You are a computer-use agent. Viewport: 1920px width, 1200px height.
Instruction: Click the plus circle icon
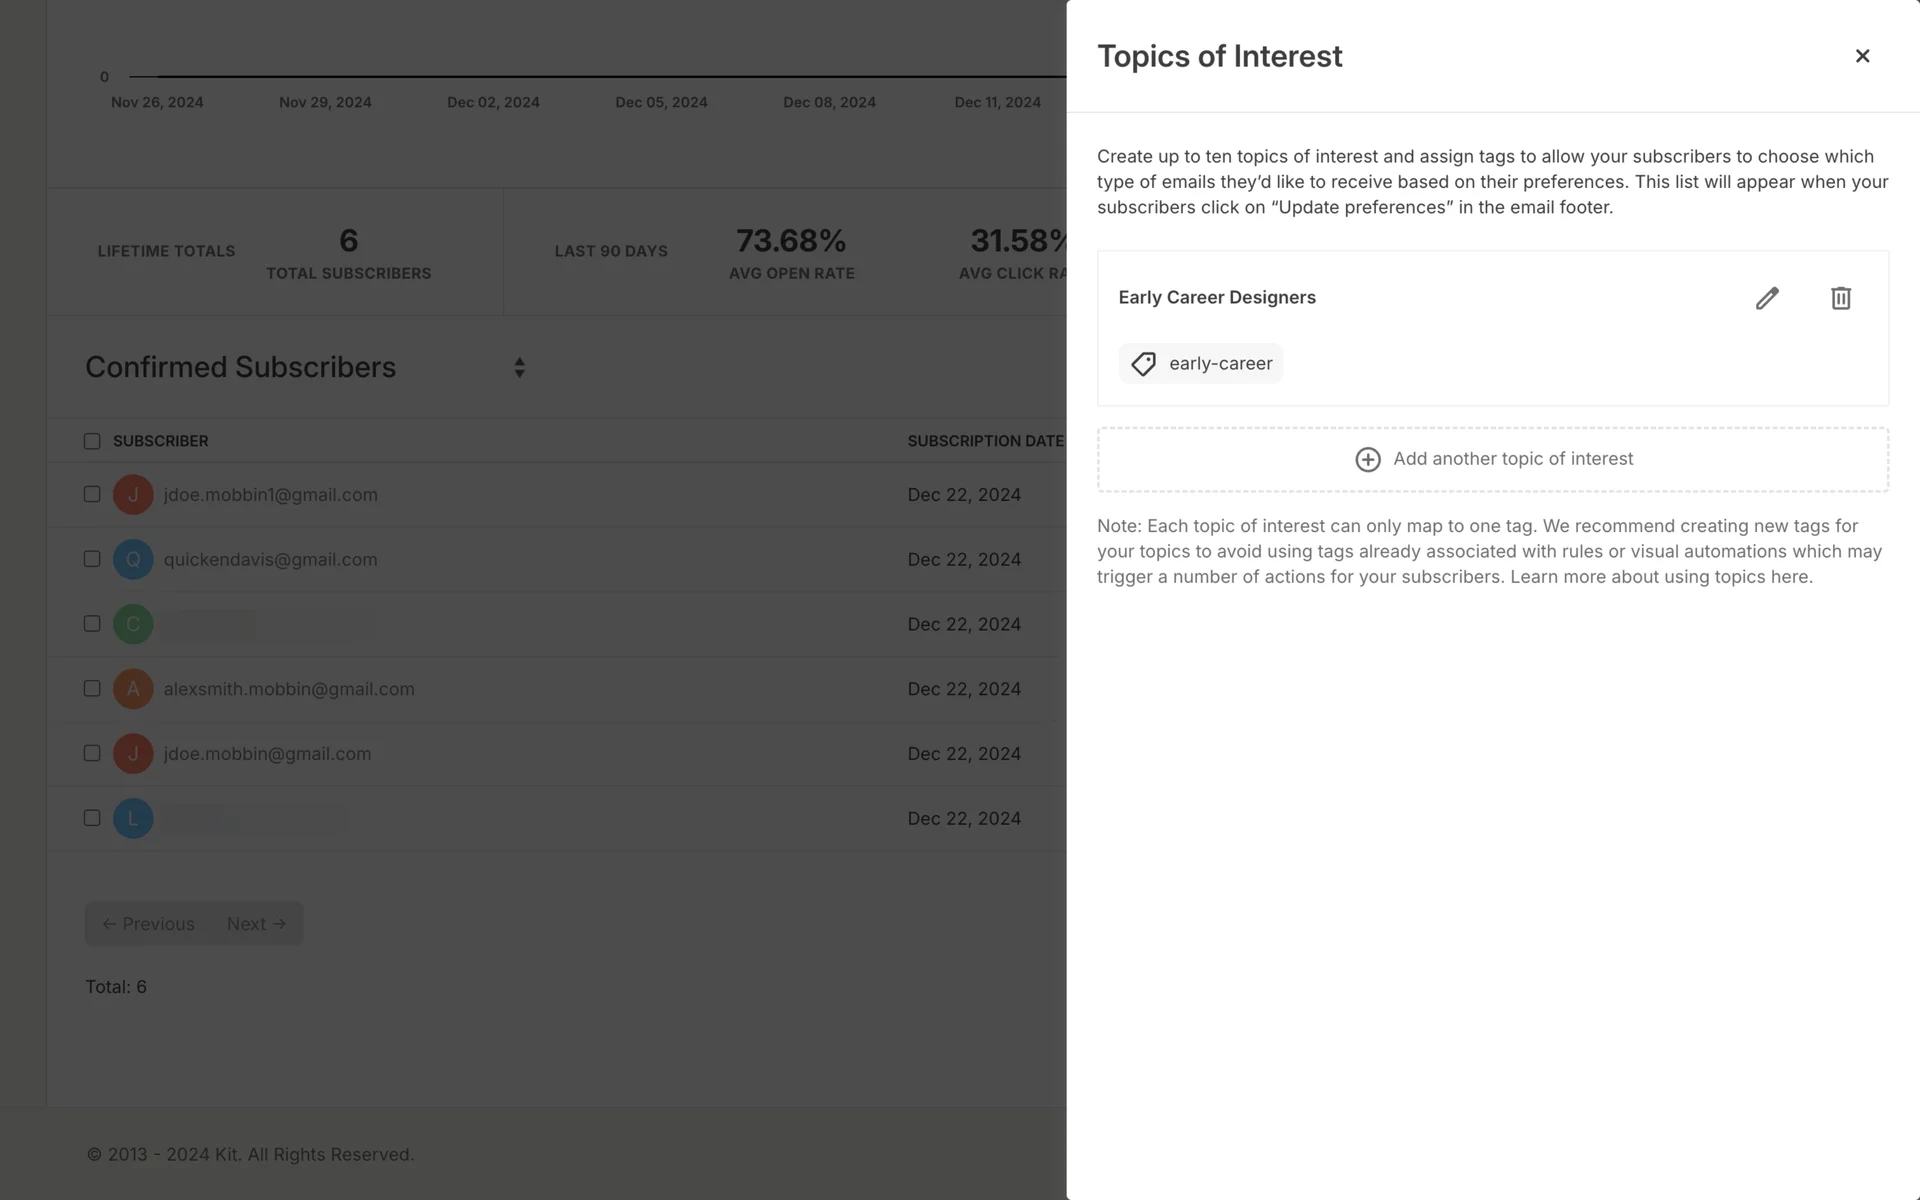coord(1367,459)
